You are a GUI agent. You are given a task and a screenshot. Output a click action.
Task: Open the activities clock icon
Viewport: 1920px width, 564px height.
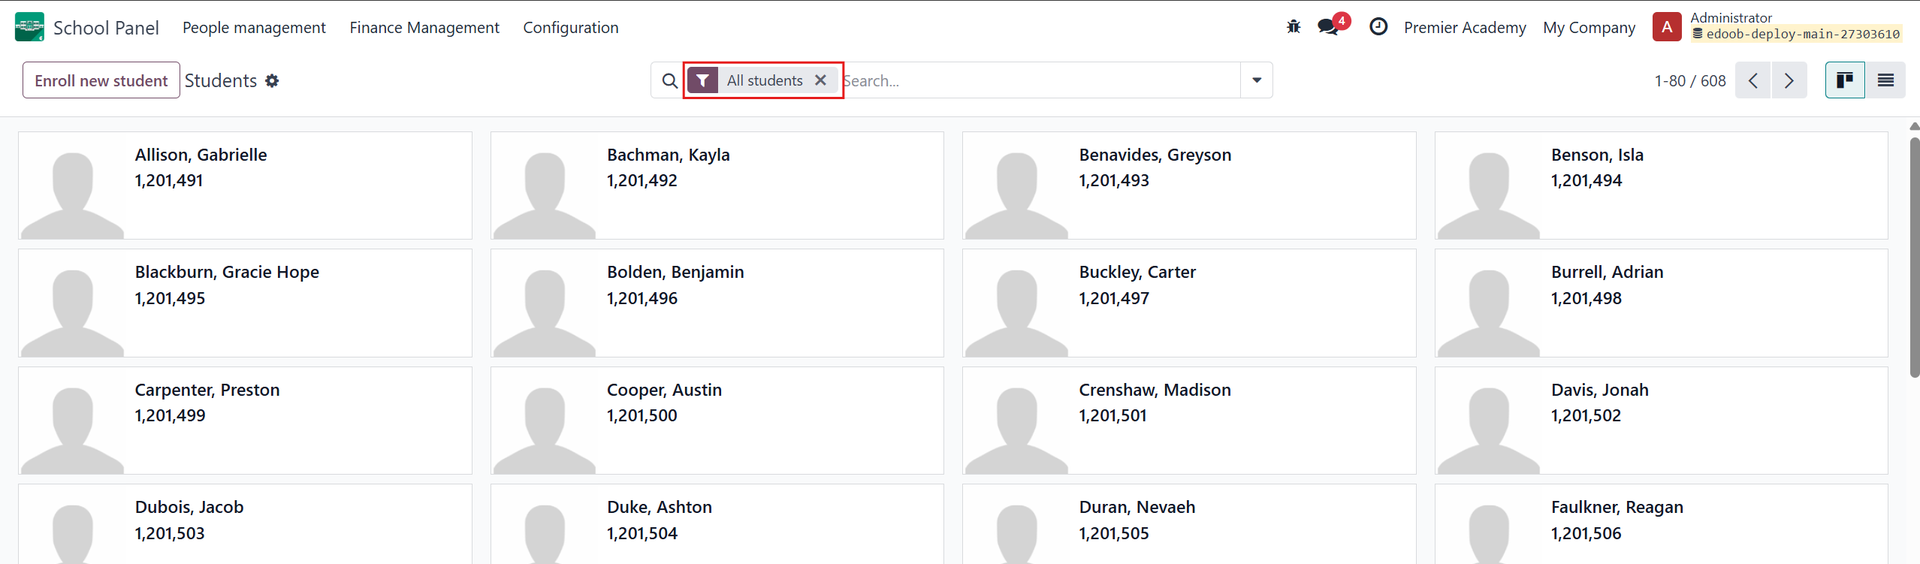click(x=1378, y=27)
